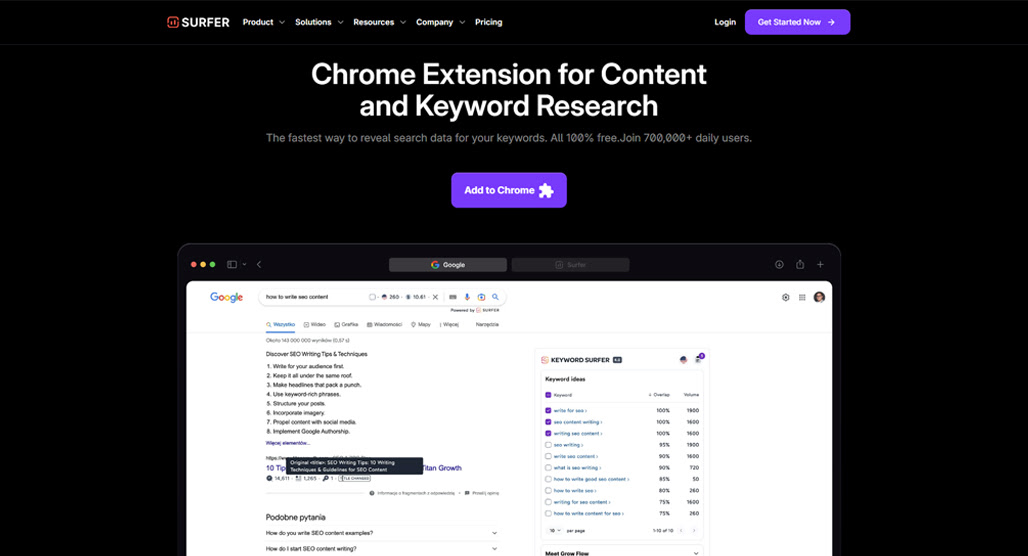Click the download icon in mockup browser toolbar
1028x556 pixels.
(779, 264)
